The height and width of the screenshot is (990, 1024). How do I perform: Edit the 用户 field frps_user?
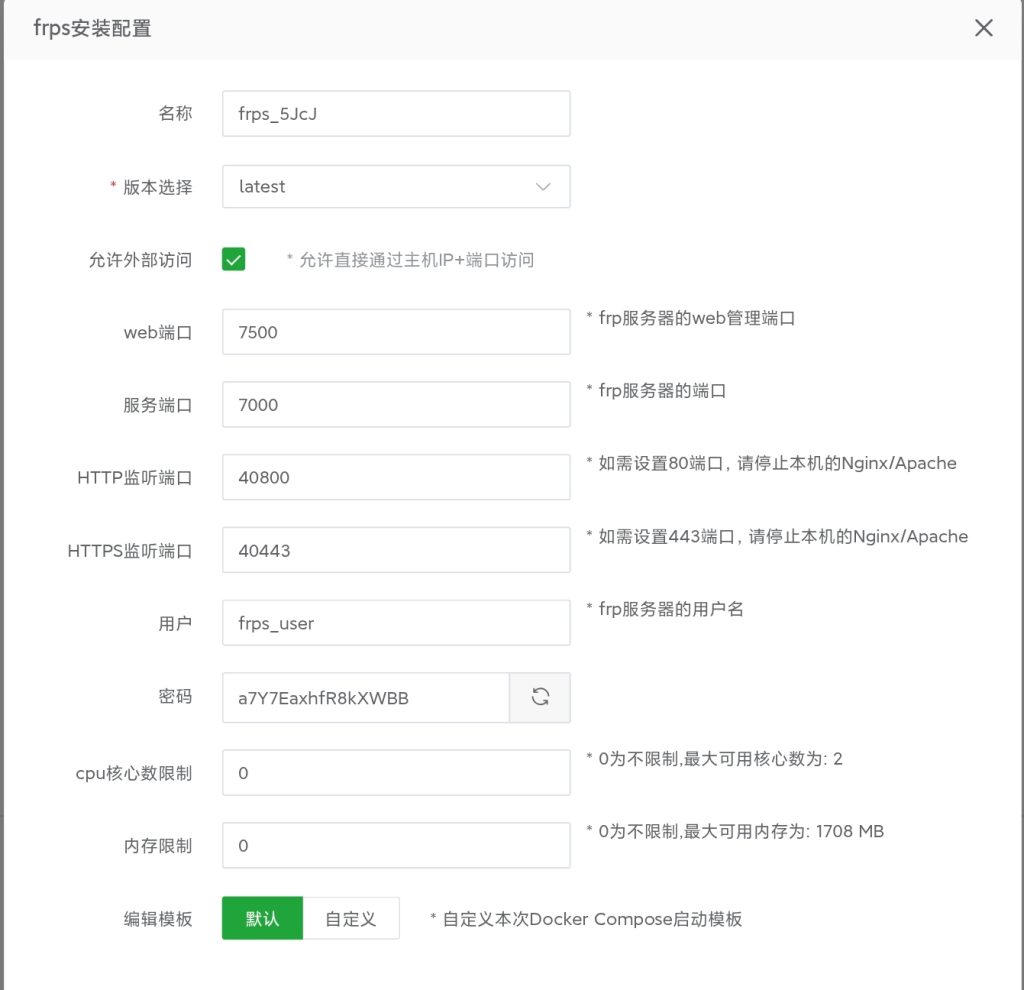point(396,623)
